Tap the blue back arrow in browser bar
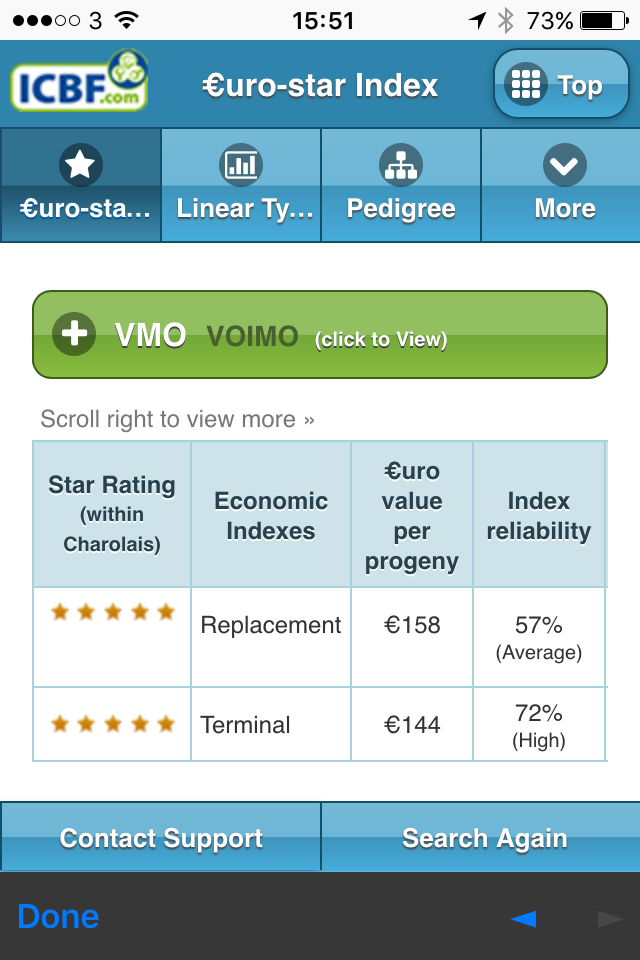 click(523, 918)
